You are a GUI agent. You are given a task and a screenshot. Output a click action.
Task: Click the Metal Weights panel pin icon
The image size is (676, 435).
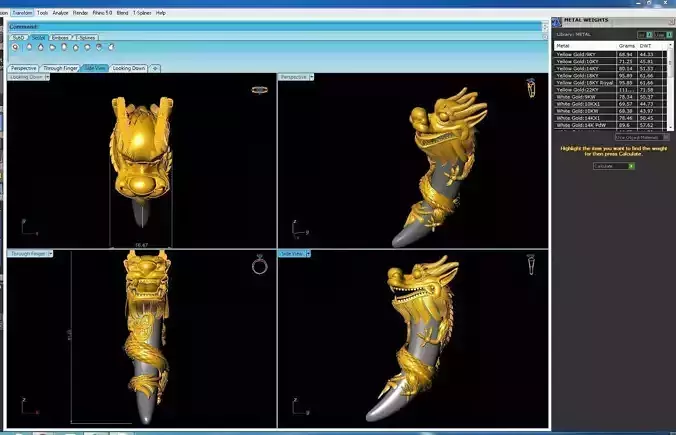click(671, 21)
